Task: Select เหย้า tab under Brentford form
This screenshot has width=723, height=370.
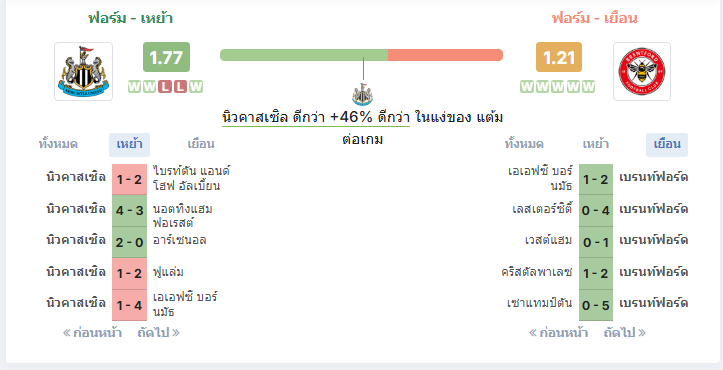Action: click(595, 144)
